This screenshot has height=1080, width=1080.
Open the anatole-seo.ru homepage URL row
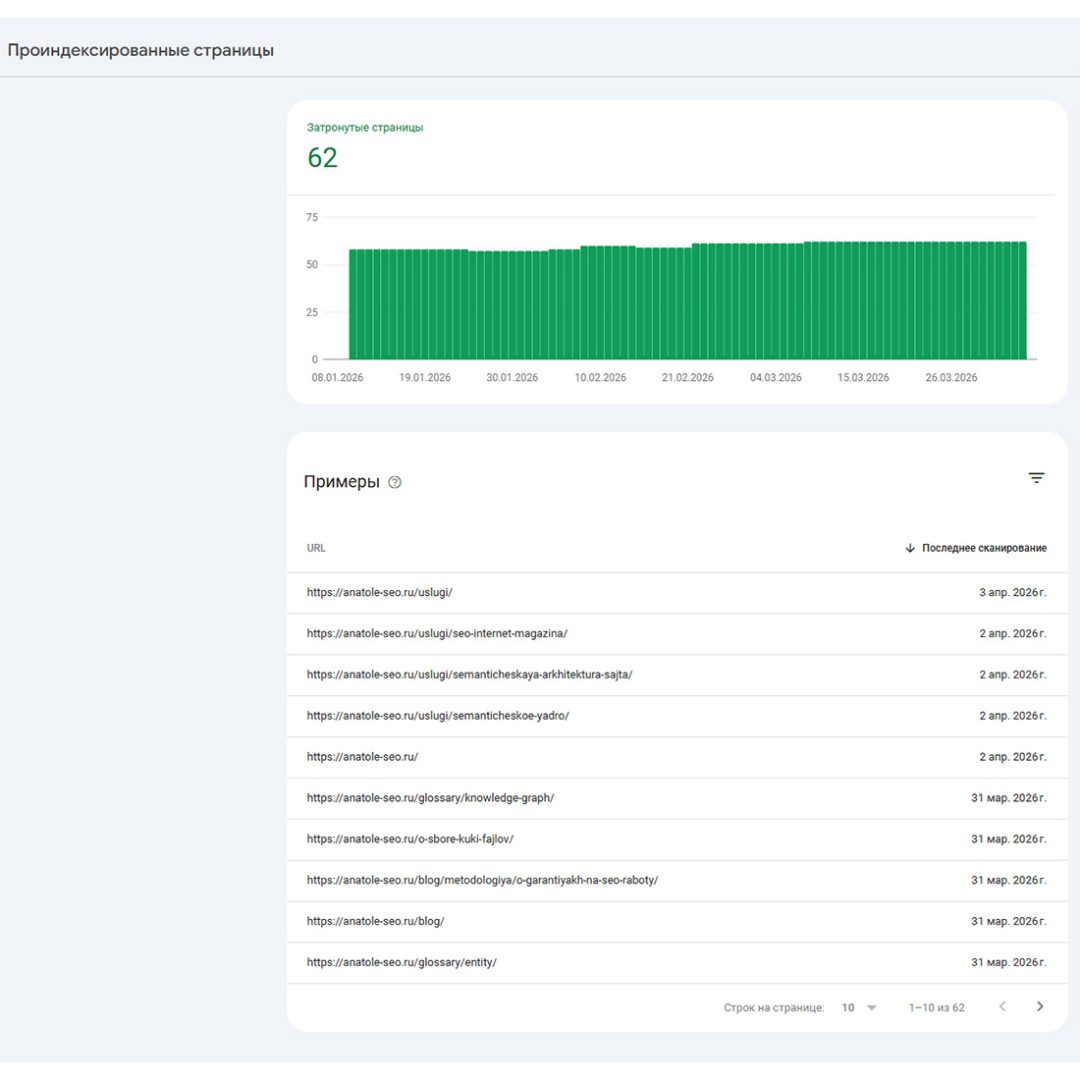(x=362, y=756)
